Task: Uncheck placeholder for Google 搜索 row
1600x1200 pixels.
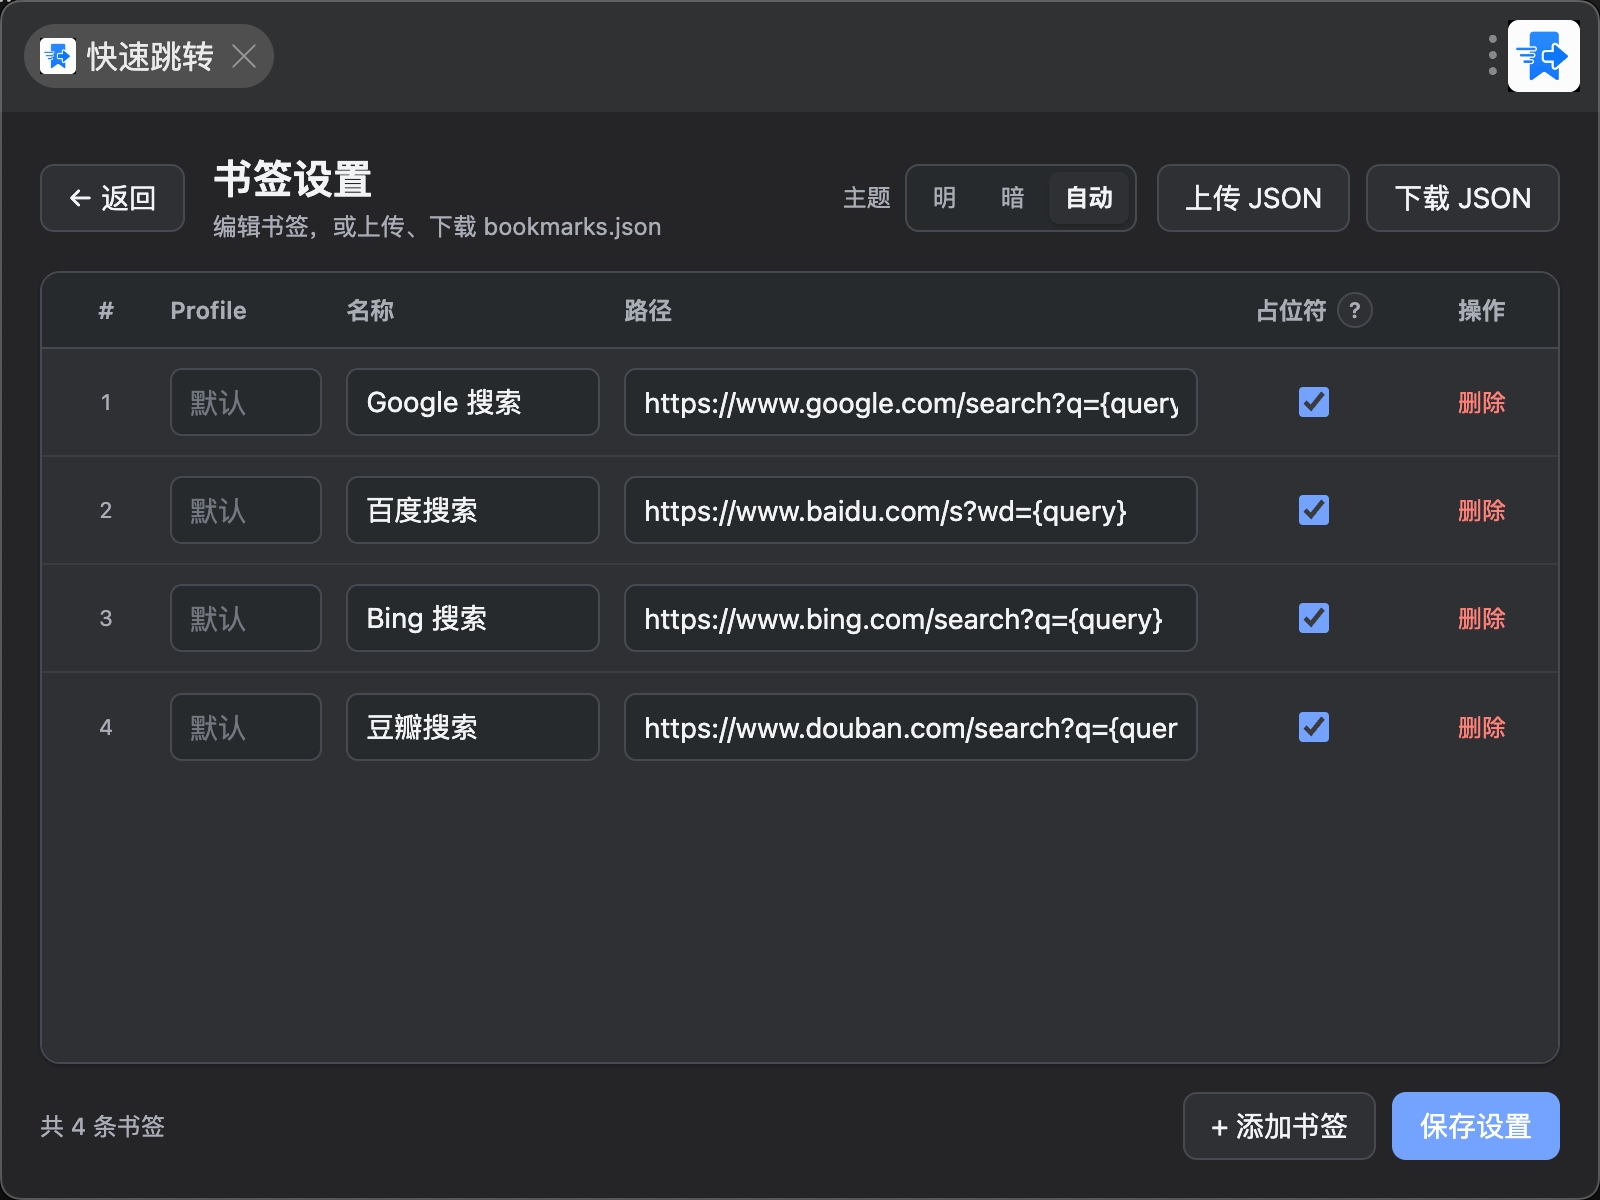Action: click(x=1313, y=402)
